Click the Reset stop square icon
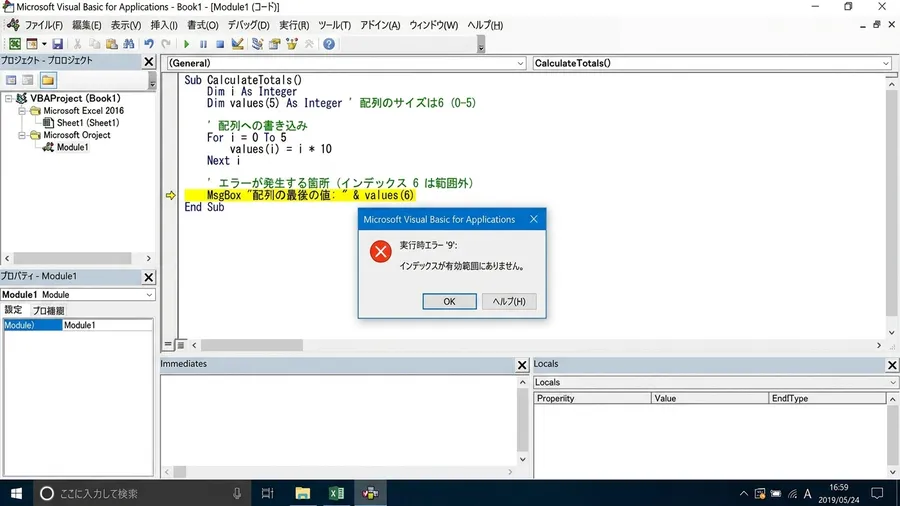 click(220, 44)
